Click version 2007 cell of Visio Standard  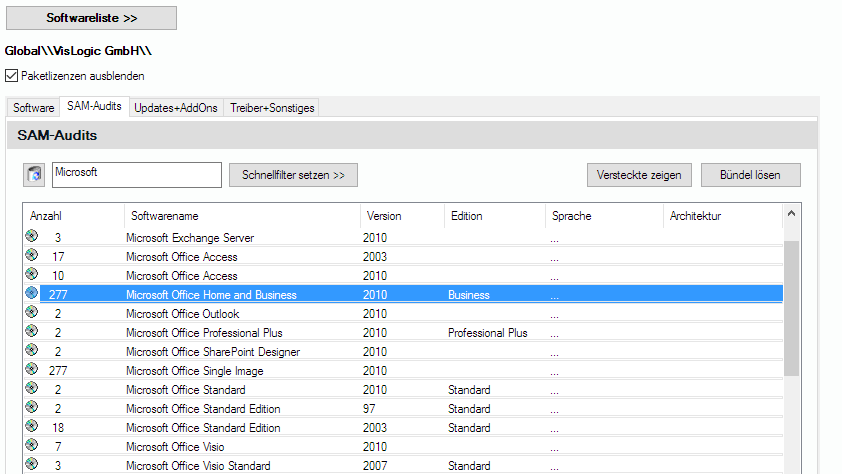(375, 466)
